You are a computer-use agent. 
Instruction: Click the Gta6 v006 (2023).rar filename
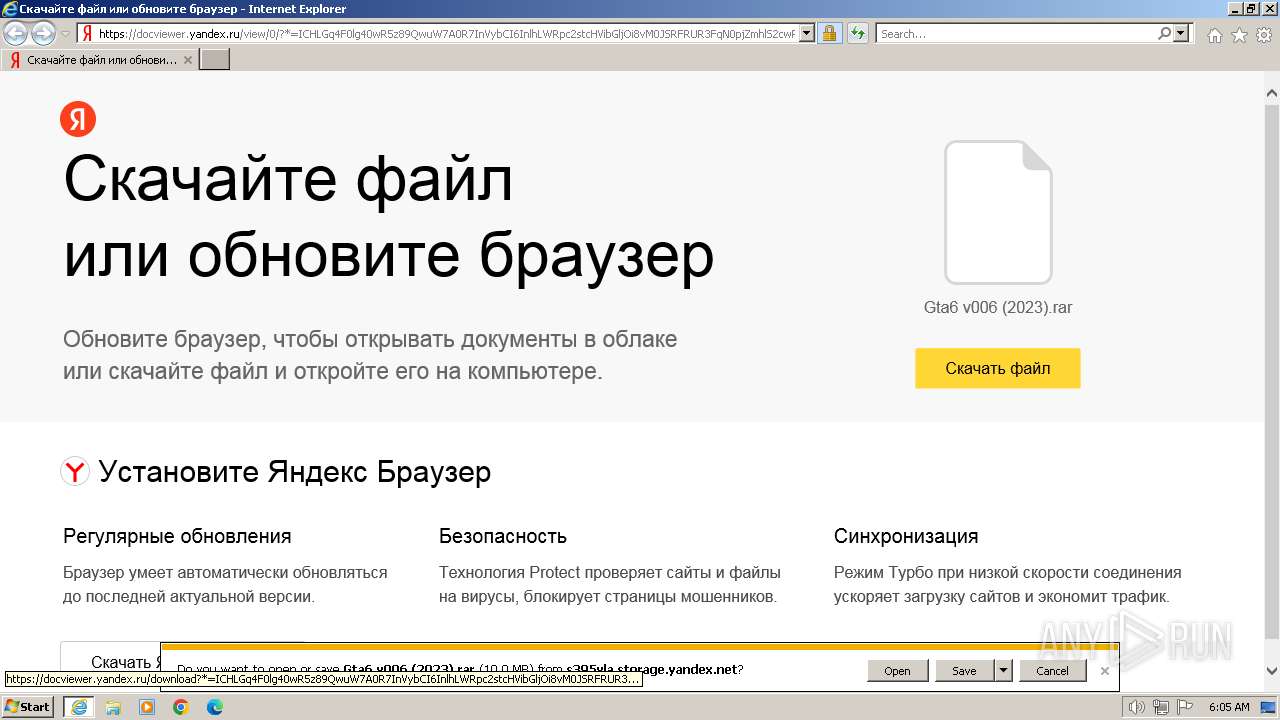pos(998,307)
